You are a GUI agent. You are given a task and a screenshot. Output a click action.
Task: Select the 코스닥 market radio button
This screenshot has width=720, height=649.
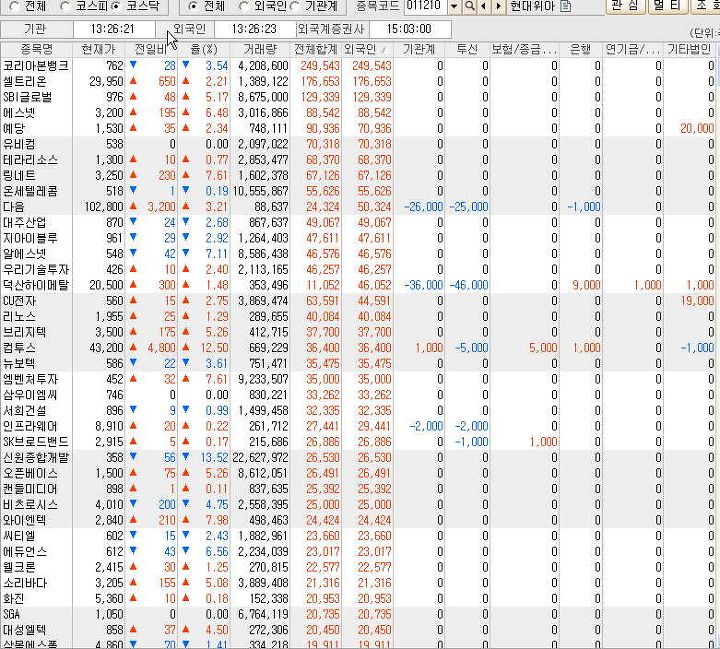click(117, 6)
